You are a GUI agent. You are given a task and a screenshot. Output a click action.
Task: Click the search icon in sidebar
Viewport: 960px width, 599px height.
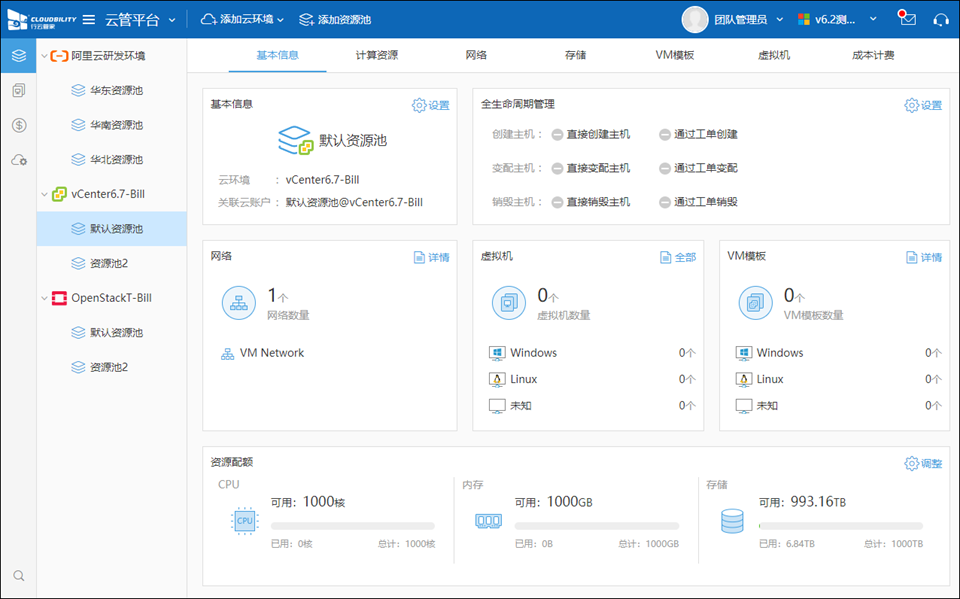coord(18,576)
